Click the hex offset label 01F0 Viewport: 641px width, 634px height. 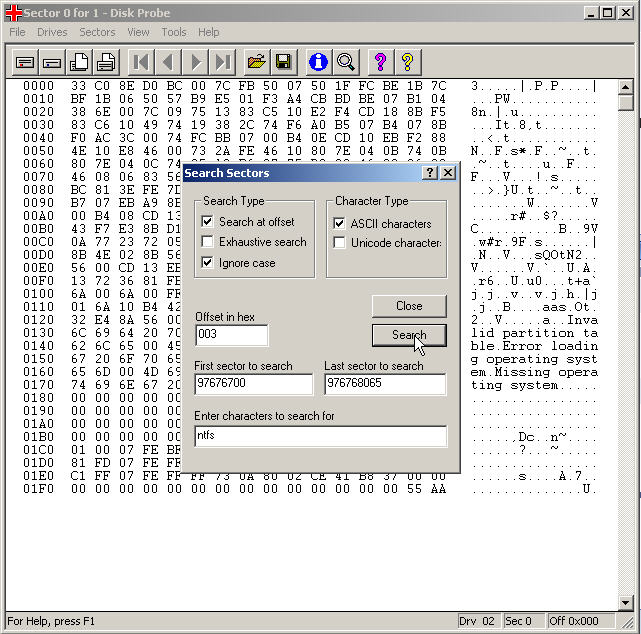[x=38, y=489]
